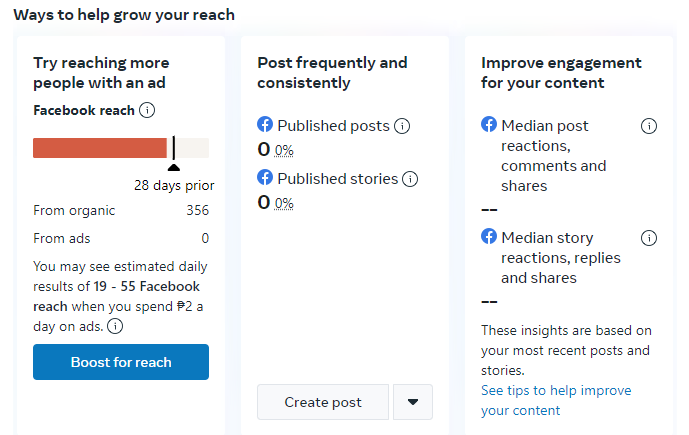Click the From organic 356 value
The width and height of the screenshot is (689, 435).
[x=197, y=210]
